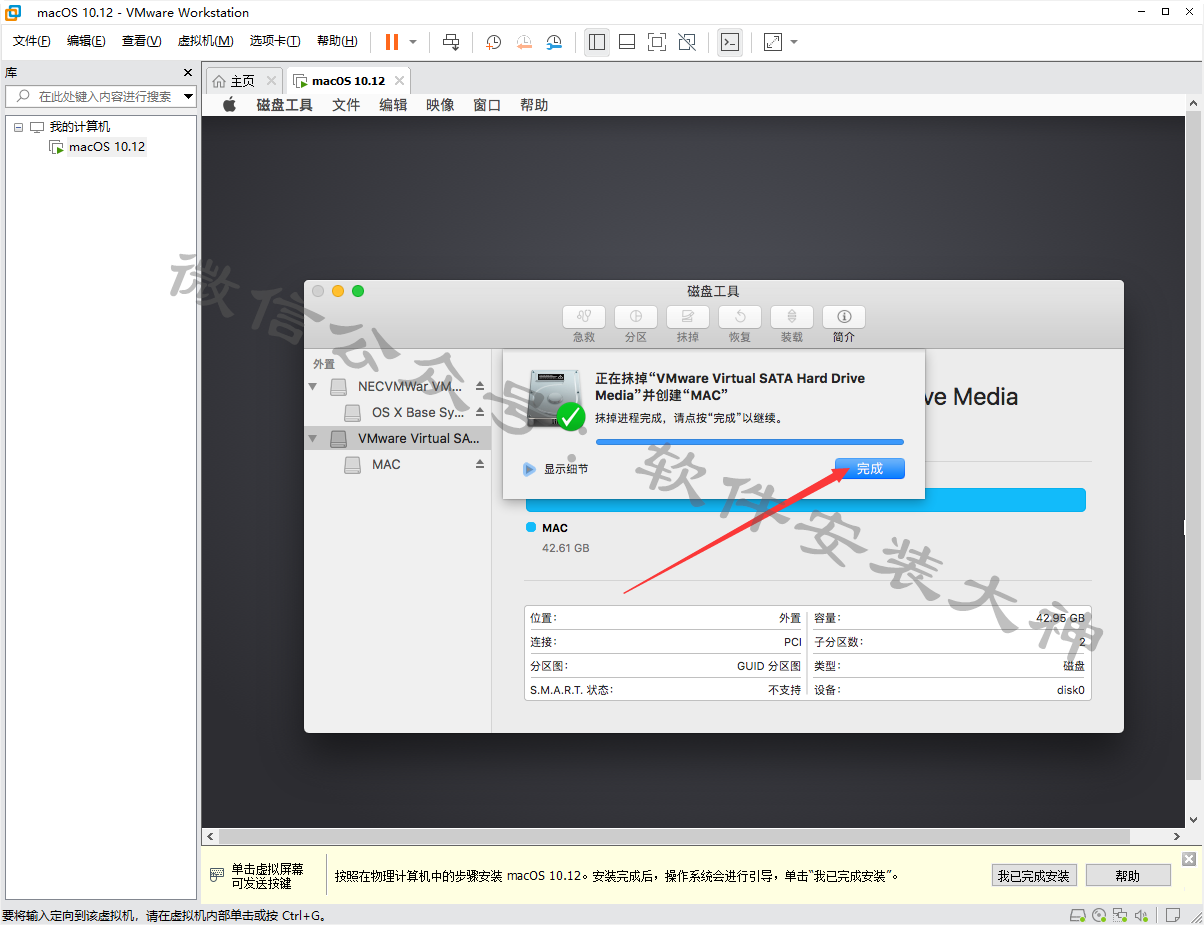Eject the OS X Base Sy... volume
The height and width of the screenshot is (925, 1204).
480,412
